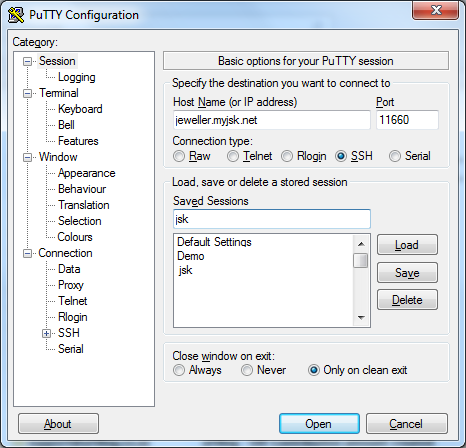Open the Keyboard settings category
The width and height of the screenshot is (466, 448).
[x=80, y=109]
